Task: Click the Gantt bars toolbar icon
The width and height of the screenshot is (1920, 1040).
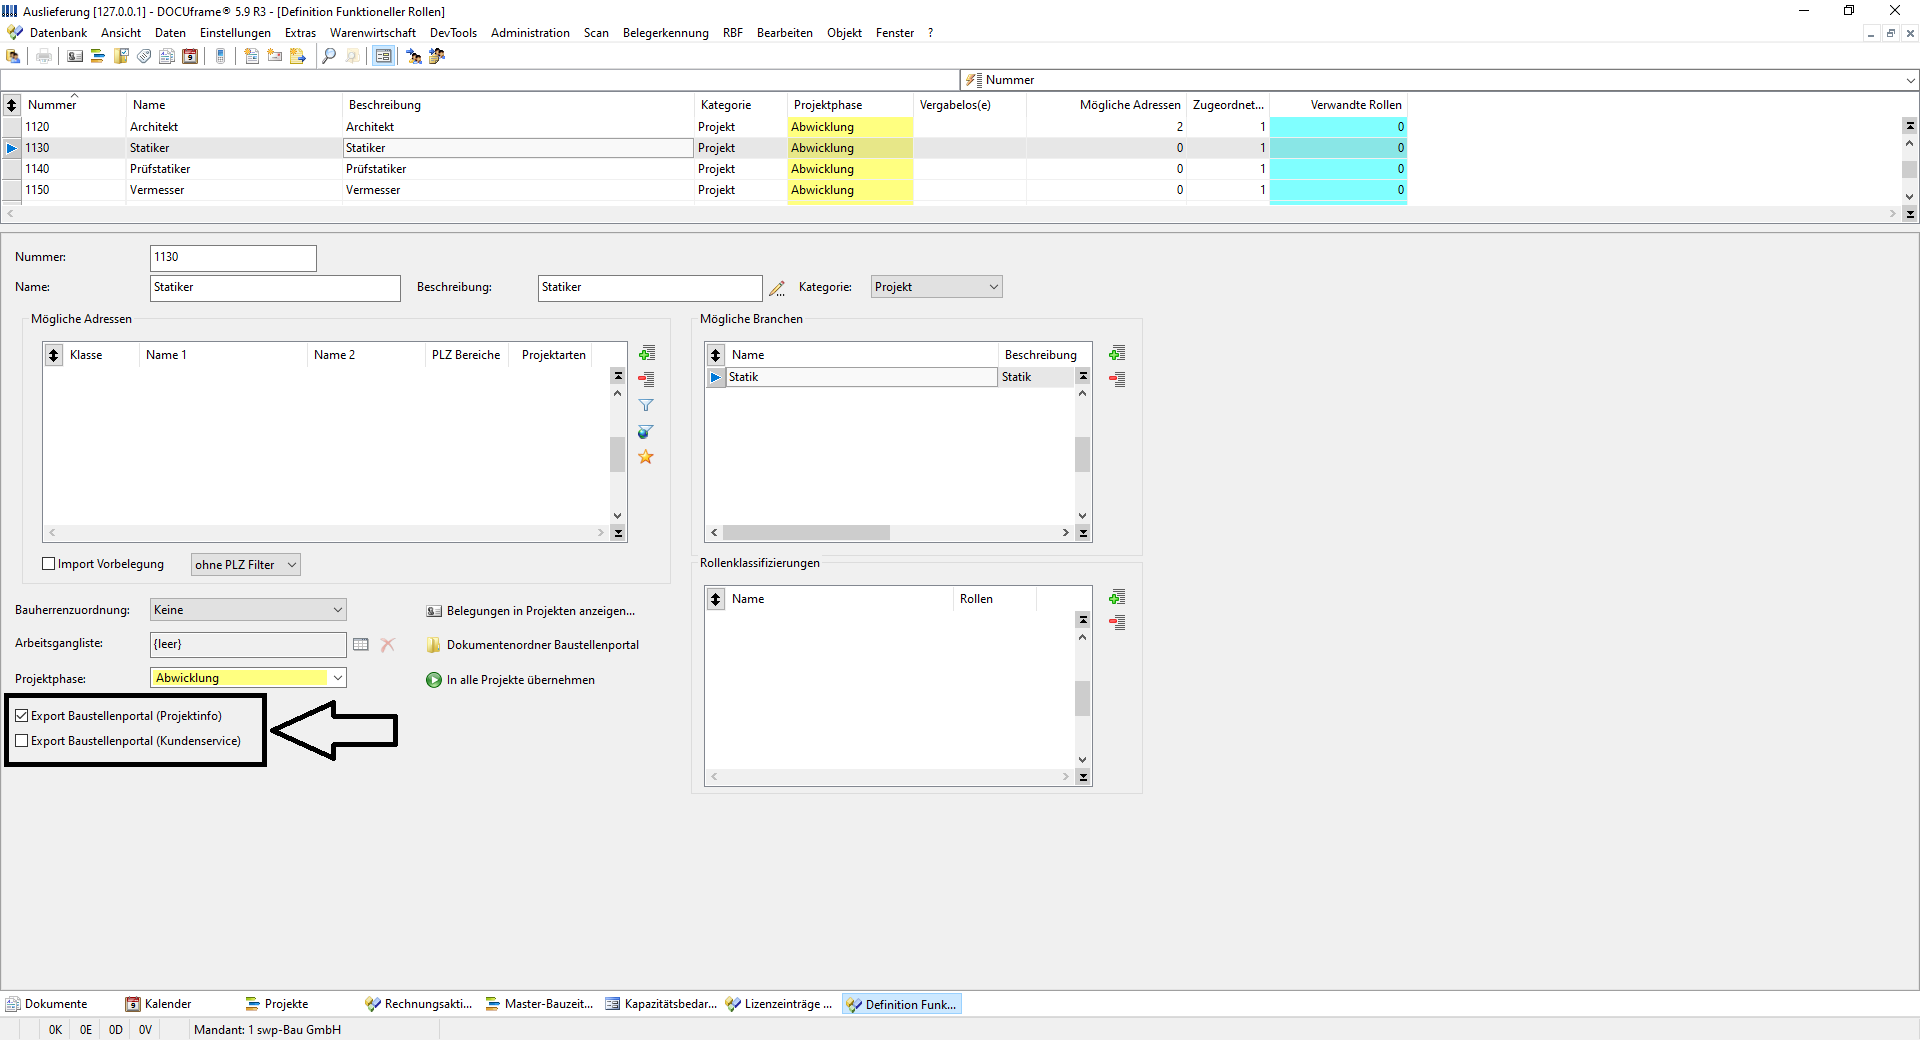Action: pos(98,56)
